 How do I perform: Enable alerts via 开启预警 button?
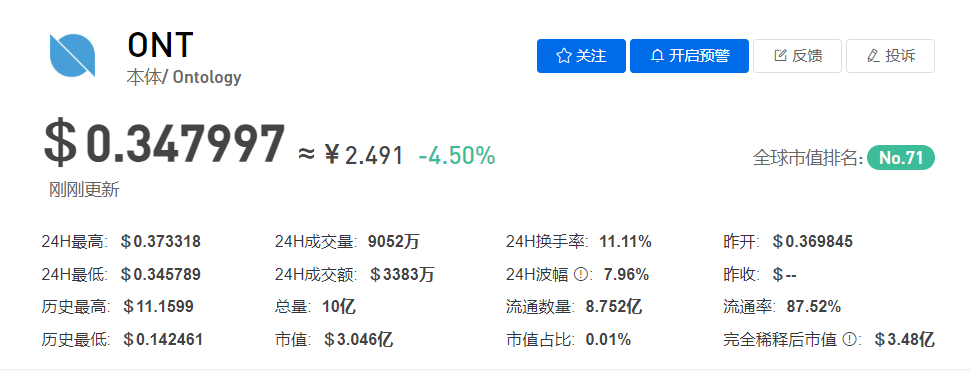689,56
